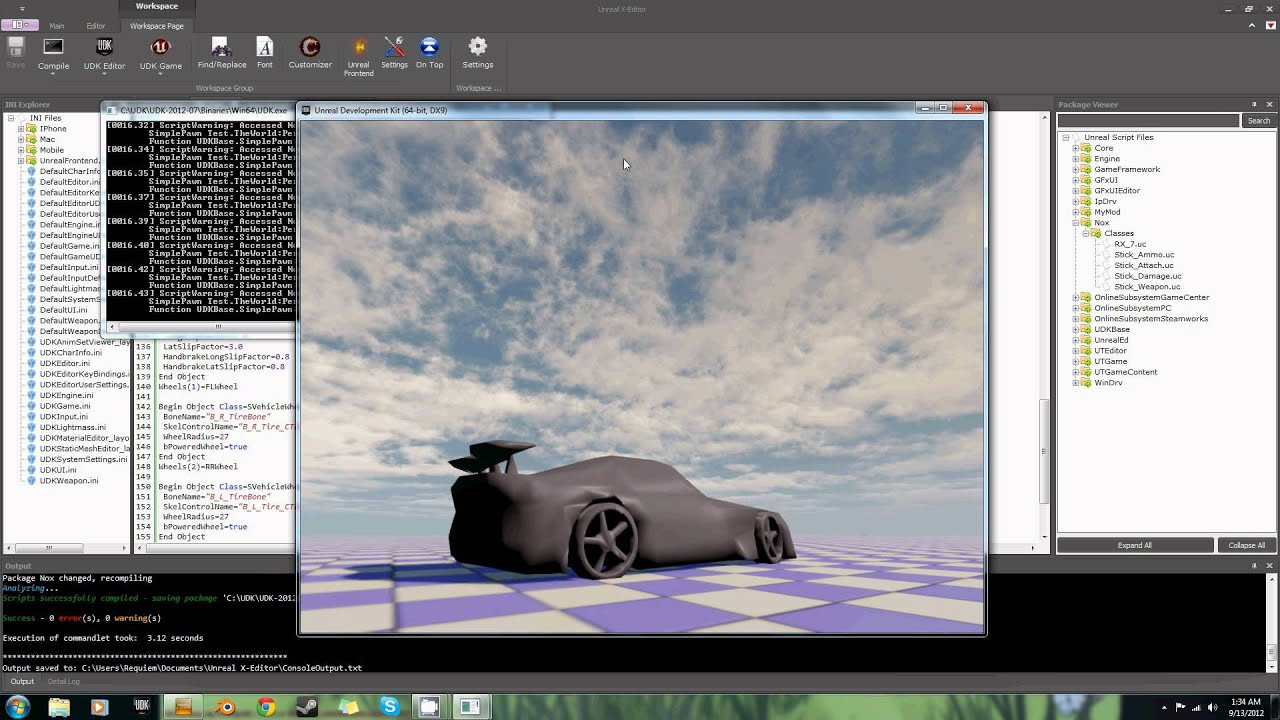Open Google Chrome from the taskbar
This screenshot has height=720, width=1280.
coord(266,707)
